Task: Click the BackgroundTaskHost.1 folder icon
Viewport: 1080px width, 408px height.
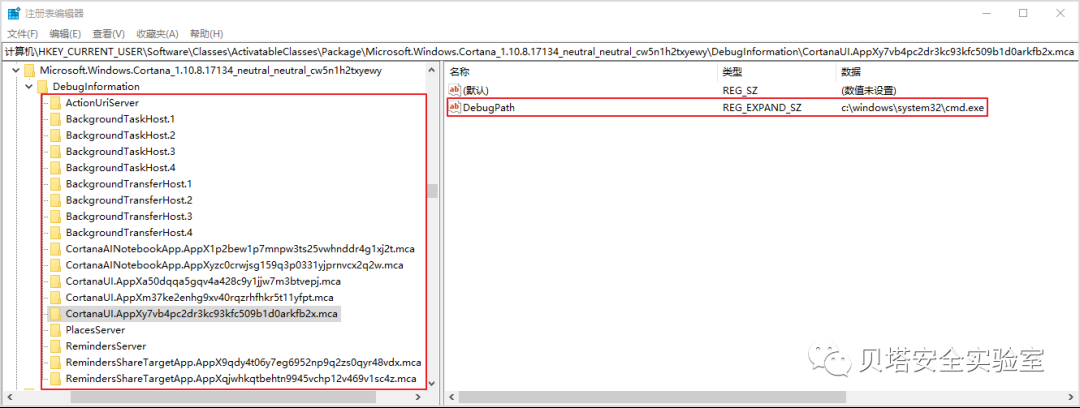Action: [55, 119]
